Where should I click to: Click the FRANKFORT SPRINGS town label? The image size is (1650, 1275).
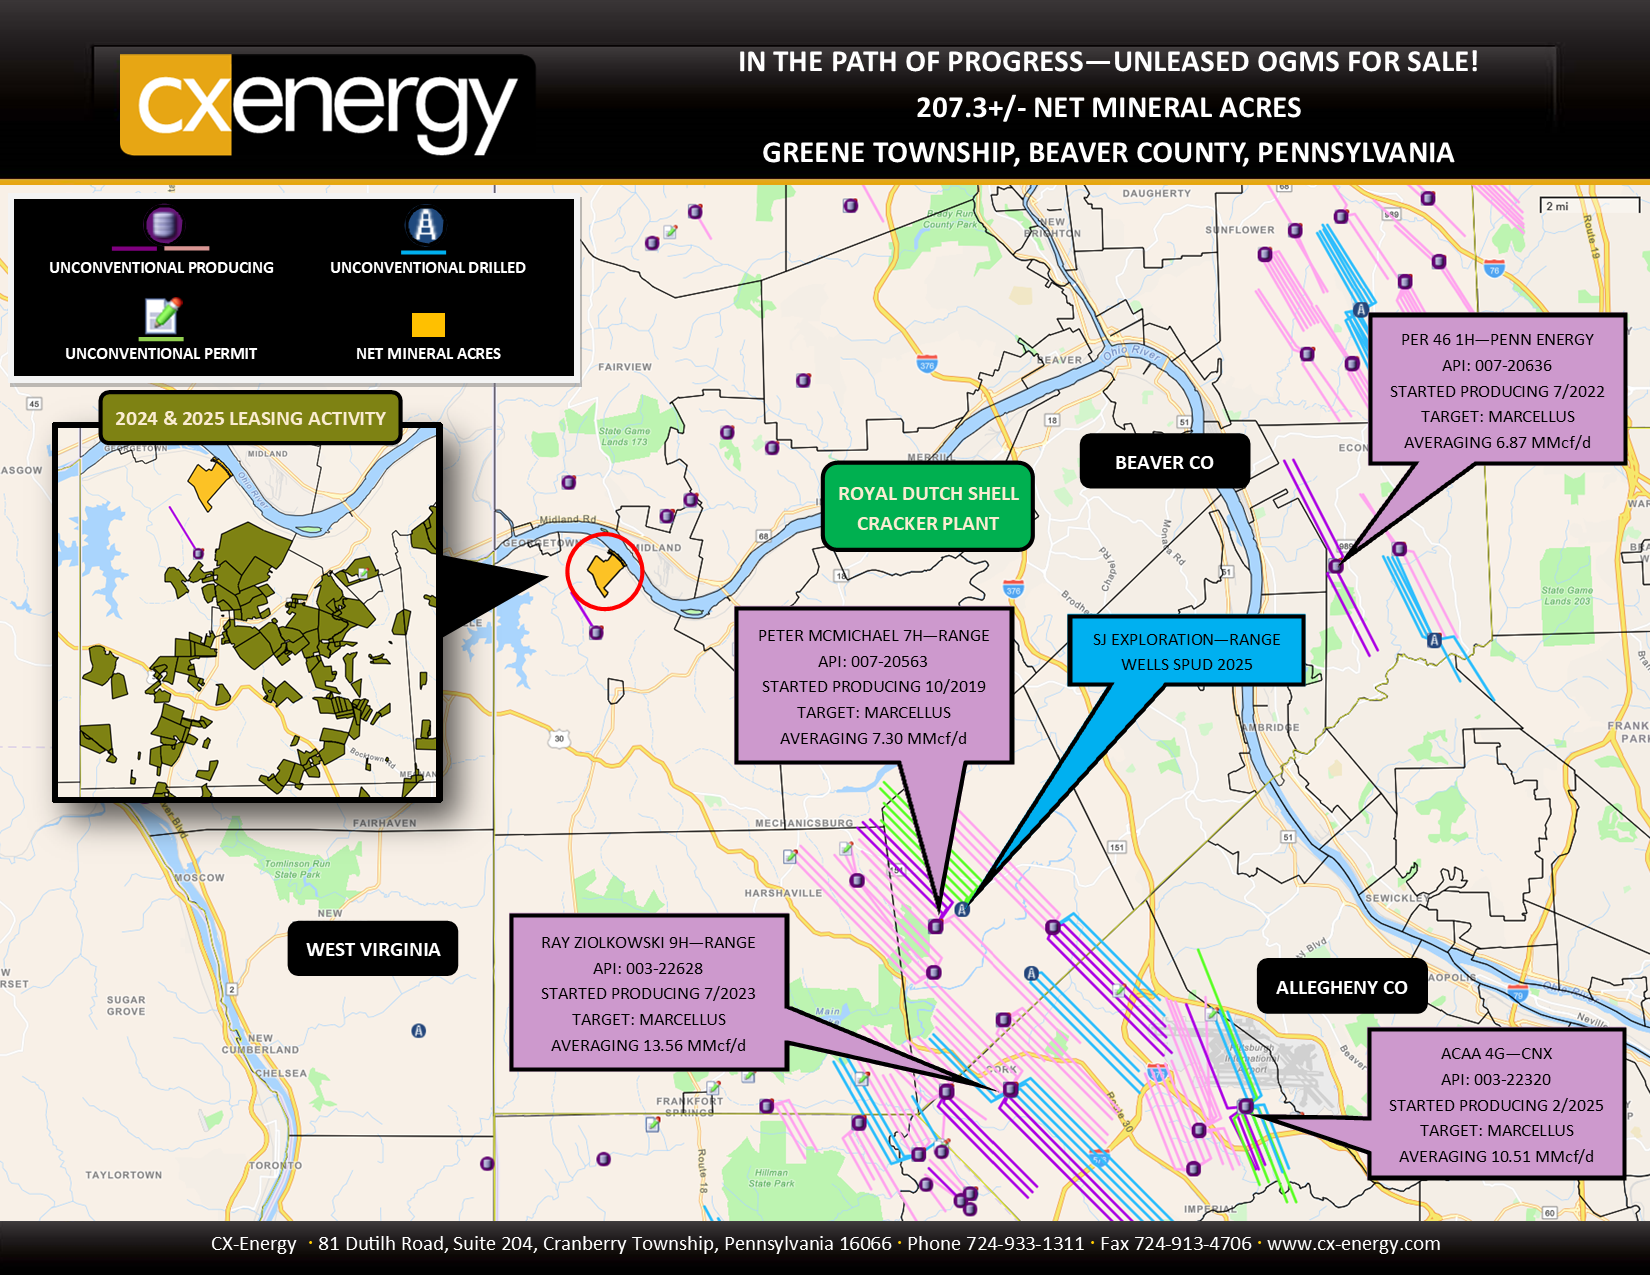689,1106
